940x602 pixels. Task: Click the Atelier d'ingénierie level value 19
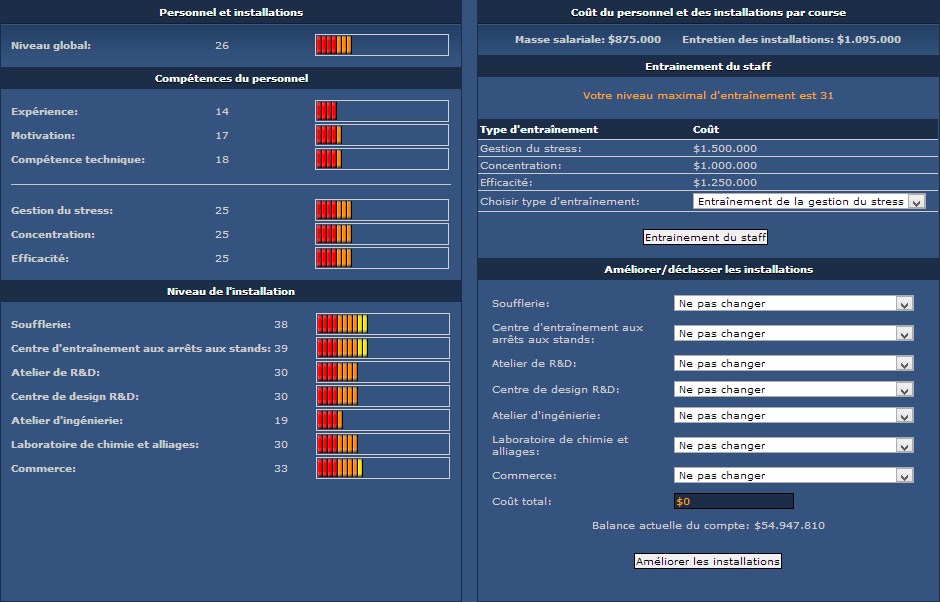point(281,420)
